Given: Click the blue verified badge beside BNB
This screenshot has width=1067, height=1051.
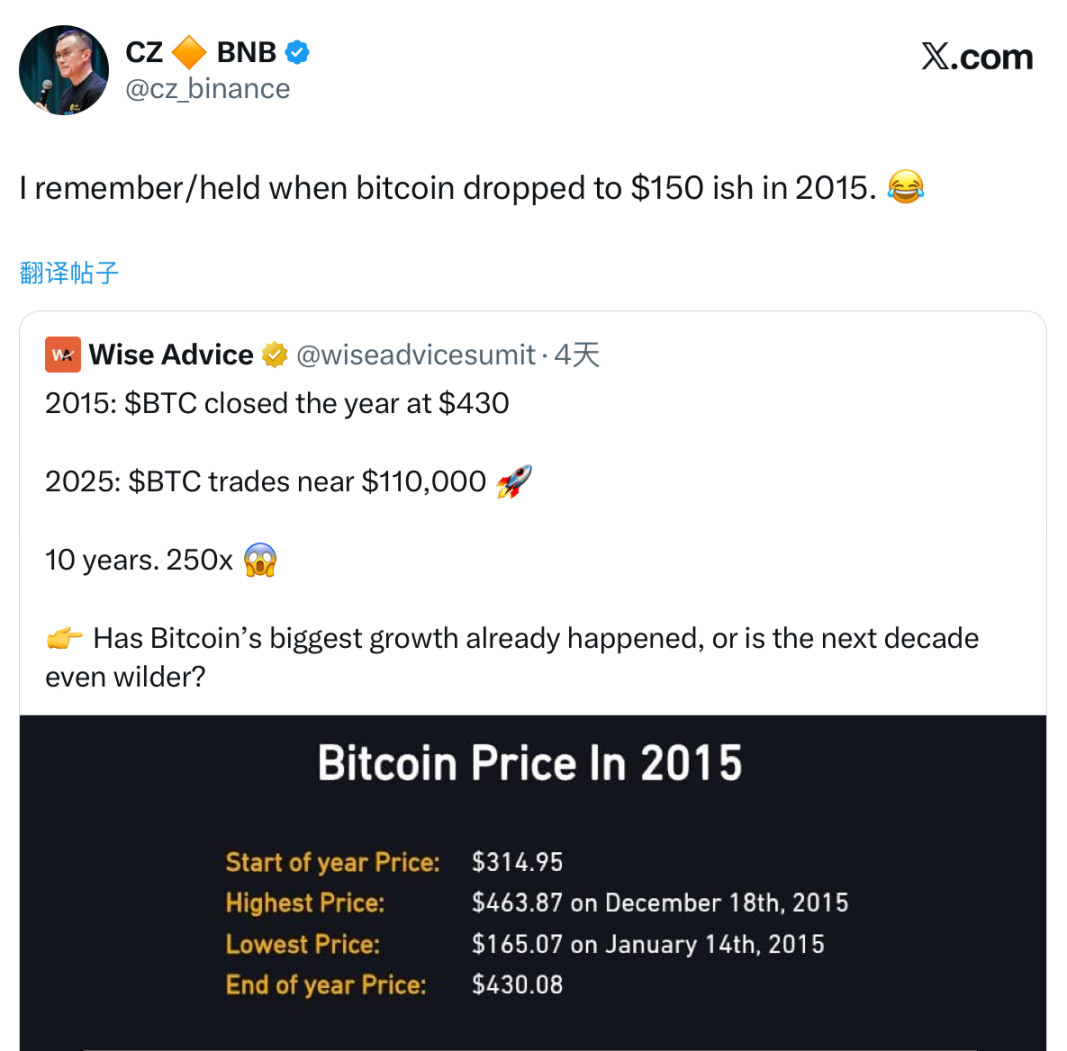Looking at the screenshot, I should 297,52.
